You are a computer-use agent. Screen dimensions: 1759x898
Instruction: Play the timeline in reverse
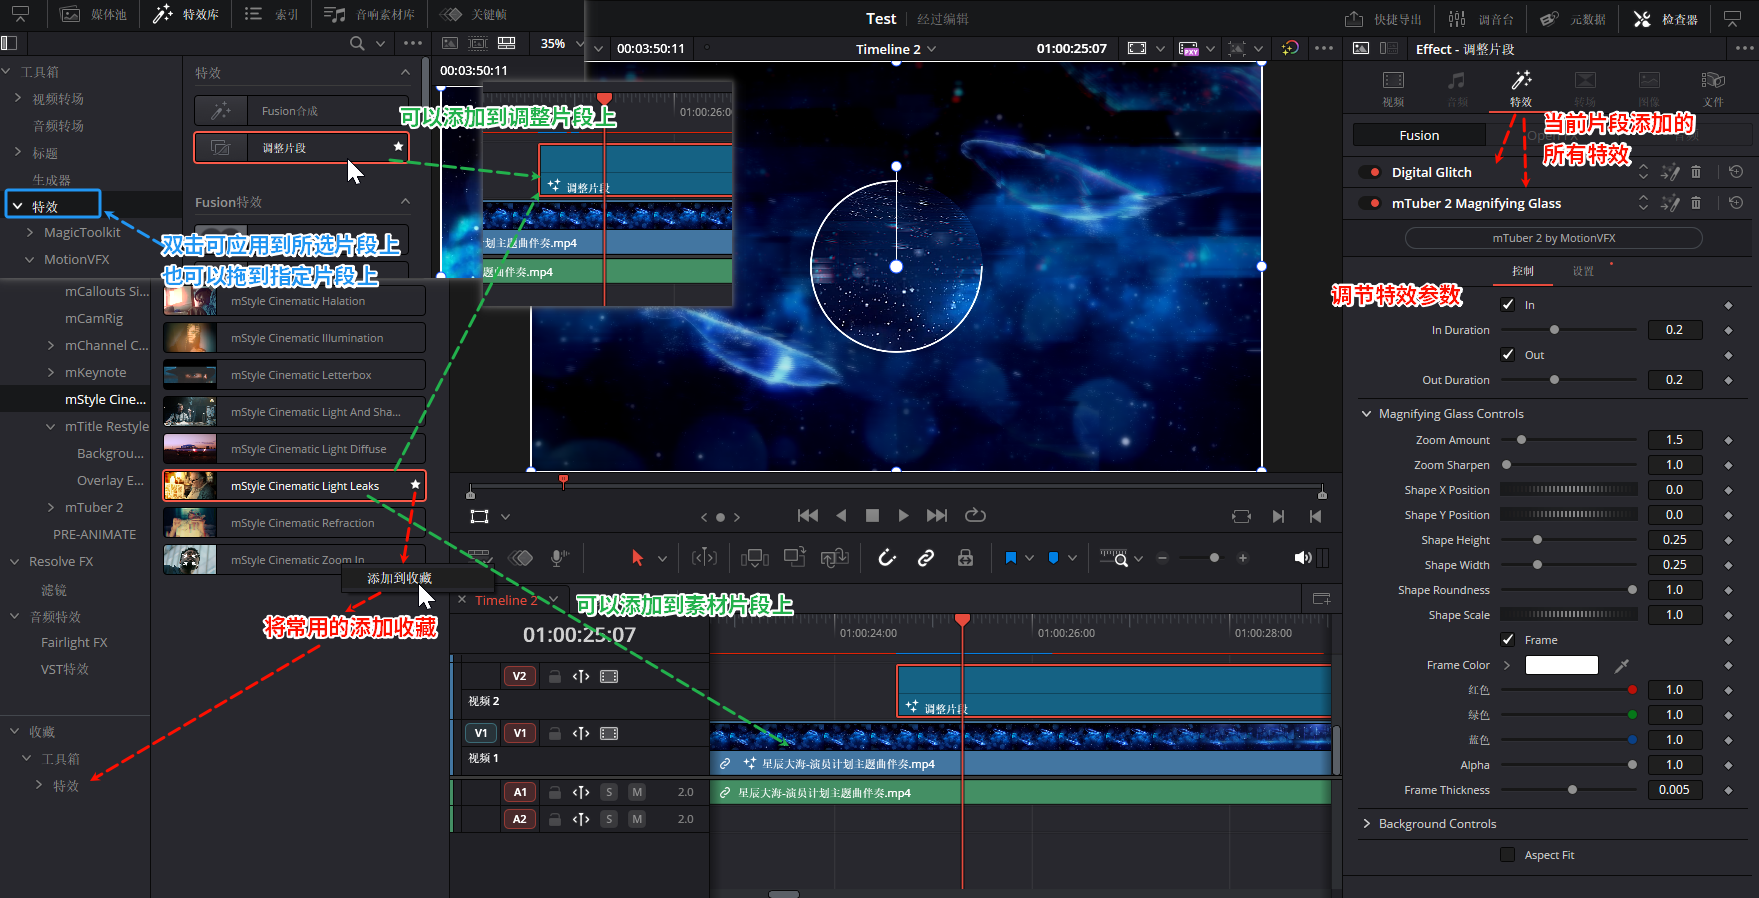841,515
